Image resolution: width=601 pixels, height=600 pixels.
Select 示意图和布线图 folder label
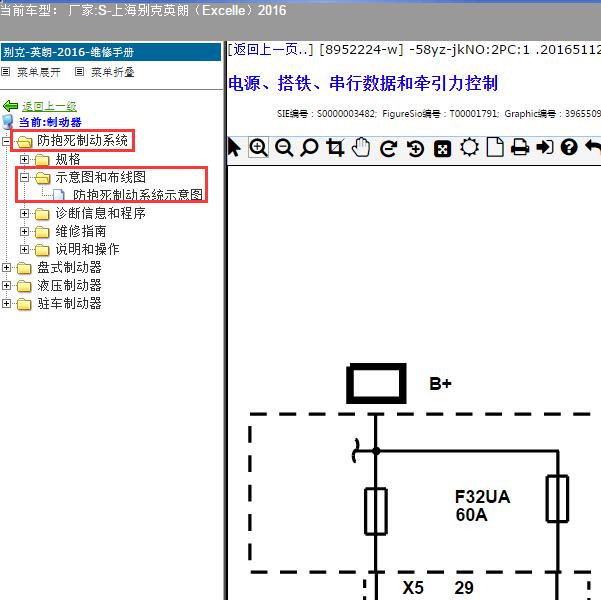click(100, 177)
